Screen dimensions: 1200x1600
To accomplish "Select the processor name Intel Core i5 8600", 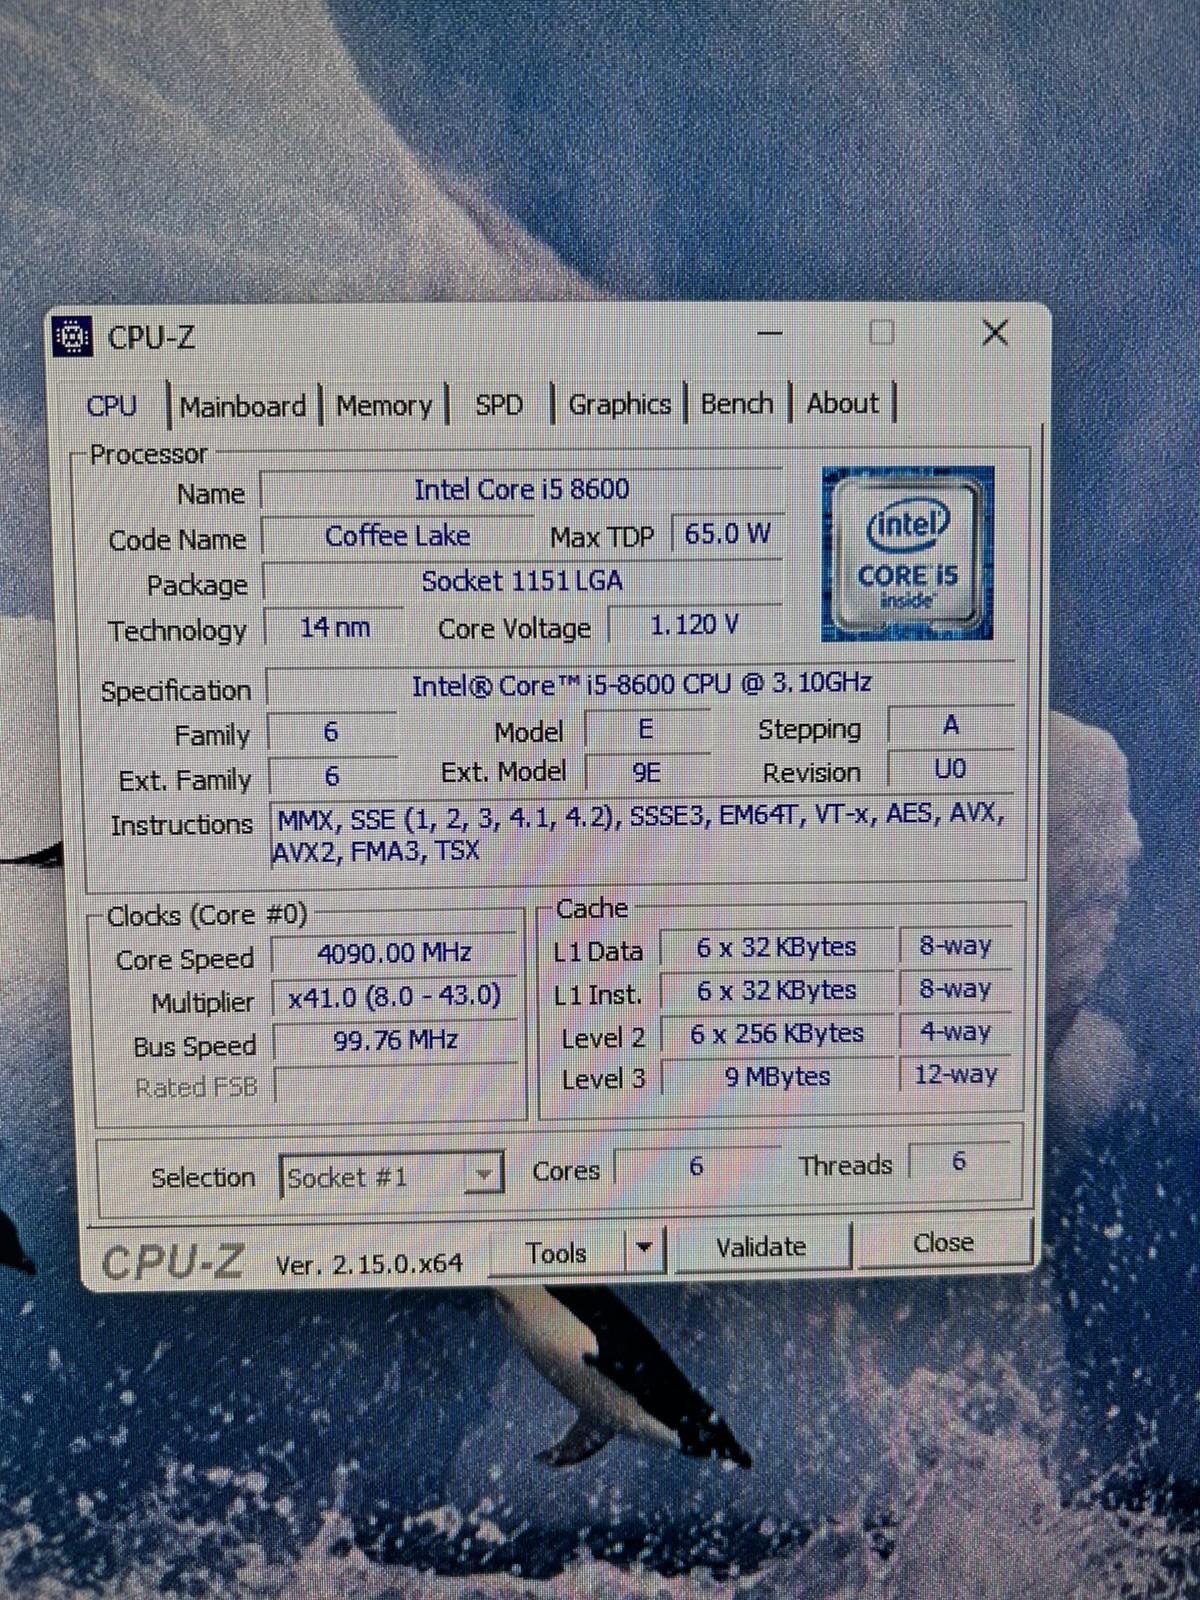I will tap(521, 489).
